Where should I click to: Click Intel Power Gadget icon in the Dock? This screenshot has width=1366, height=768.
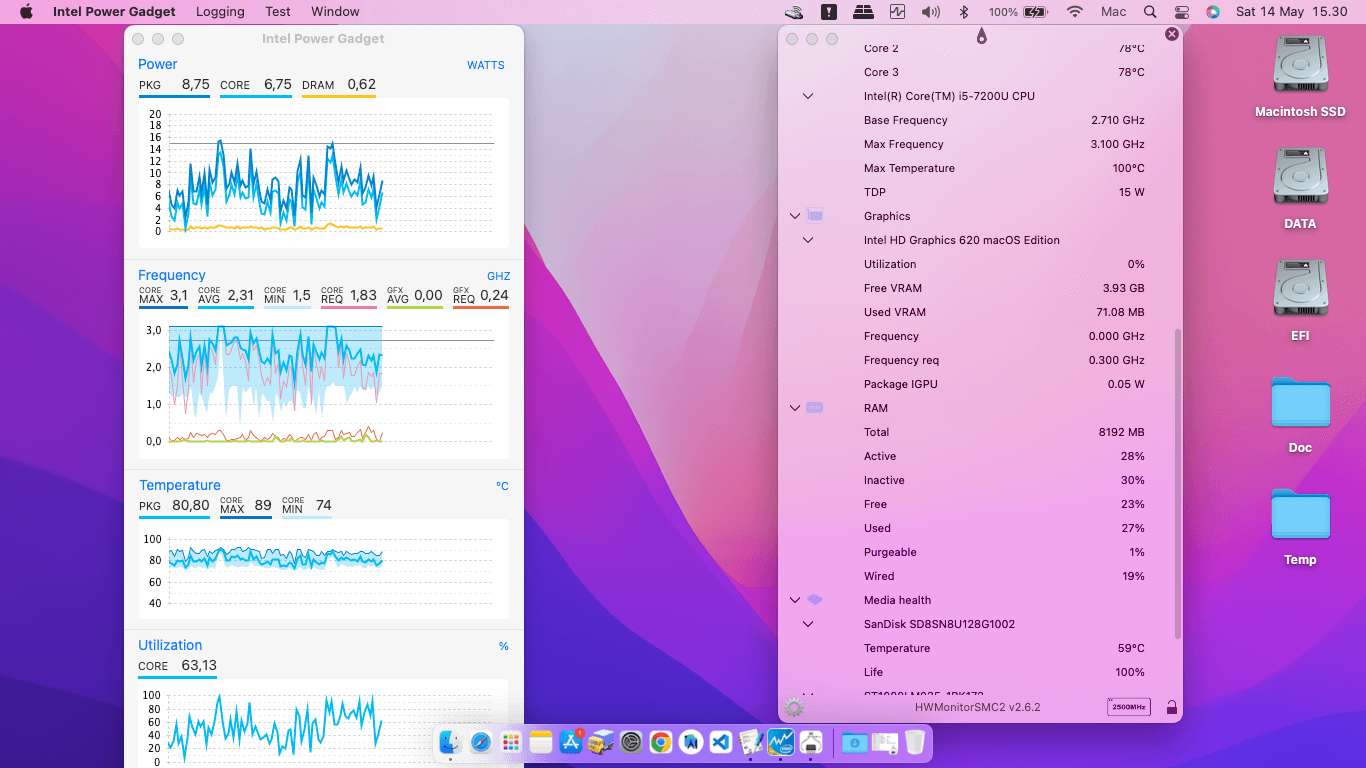(x=781, y=742)
